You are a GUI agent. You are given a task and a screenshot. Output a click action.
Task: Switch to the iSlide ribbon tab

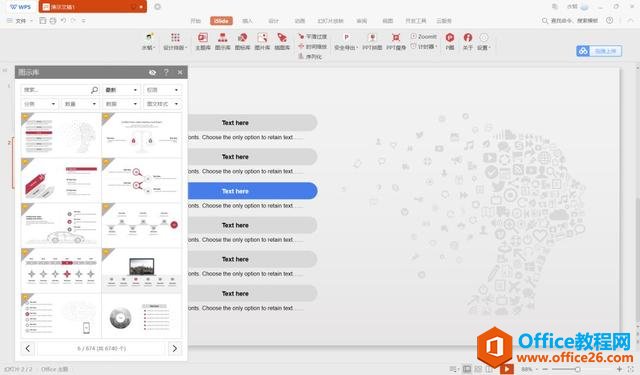coord(221,20)
